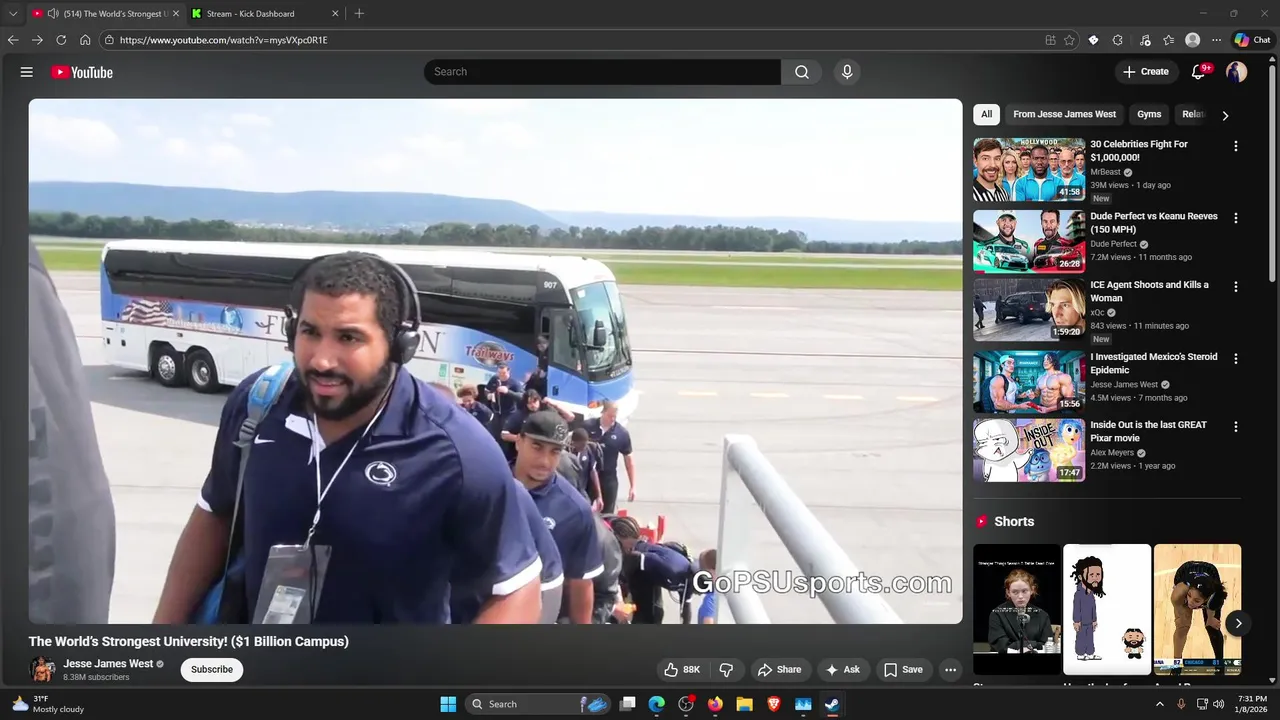
Task: Open I Investigated Mexico's Steroid Epidemic title
Action: click(1154, 363)
